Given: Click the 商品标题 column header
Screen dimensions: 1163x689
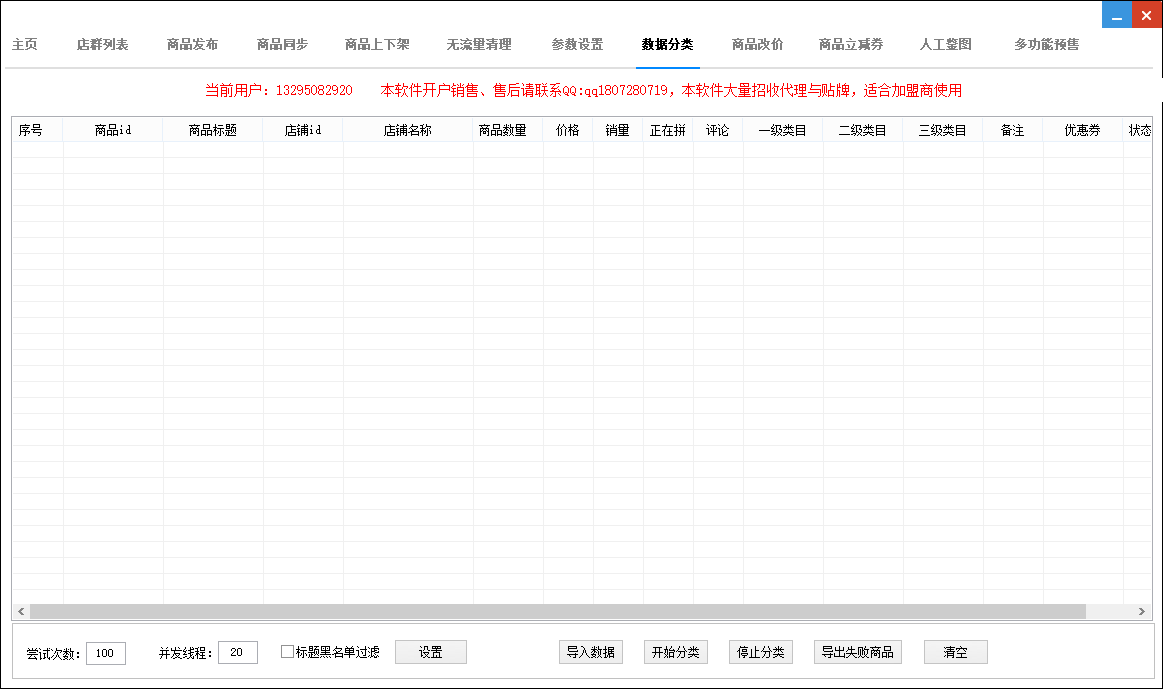Looking at the screenshot, I should [213, 130].
